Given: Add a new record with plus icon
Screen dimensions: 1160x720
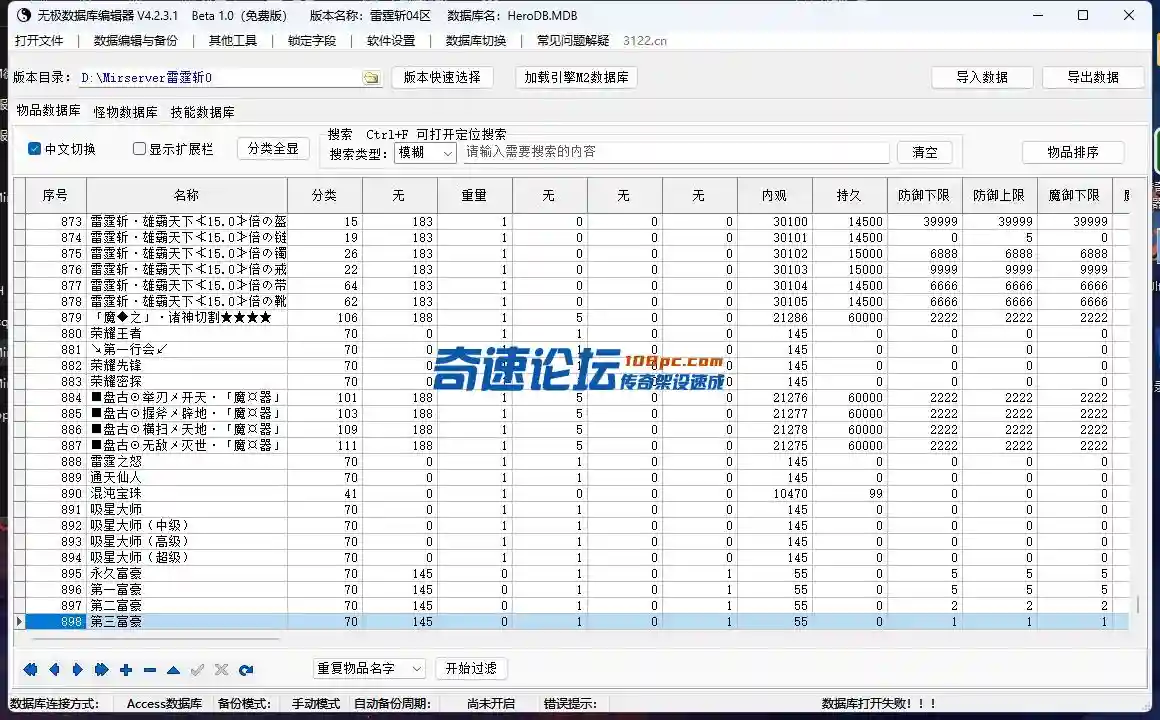Looking at the screenshot, I should tap(126, 670).
